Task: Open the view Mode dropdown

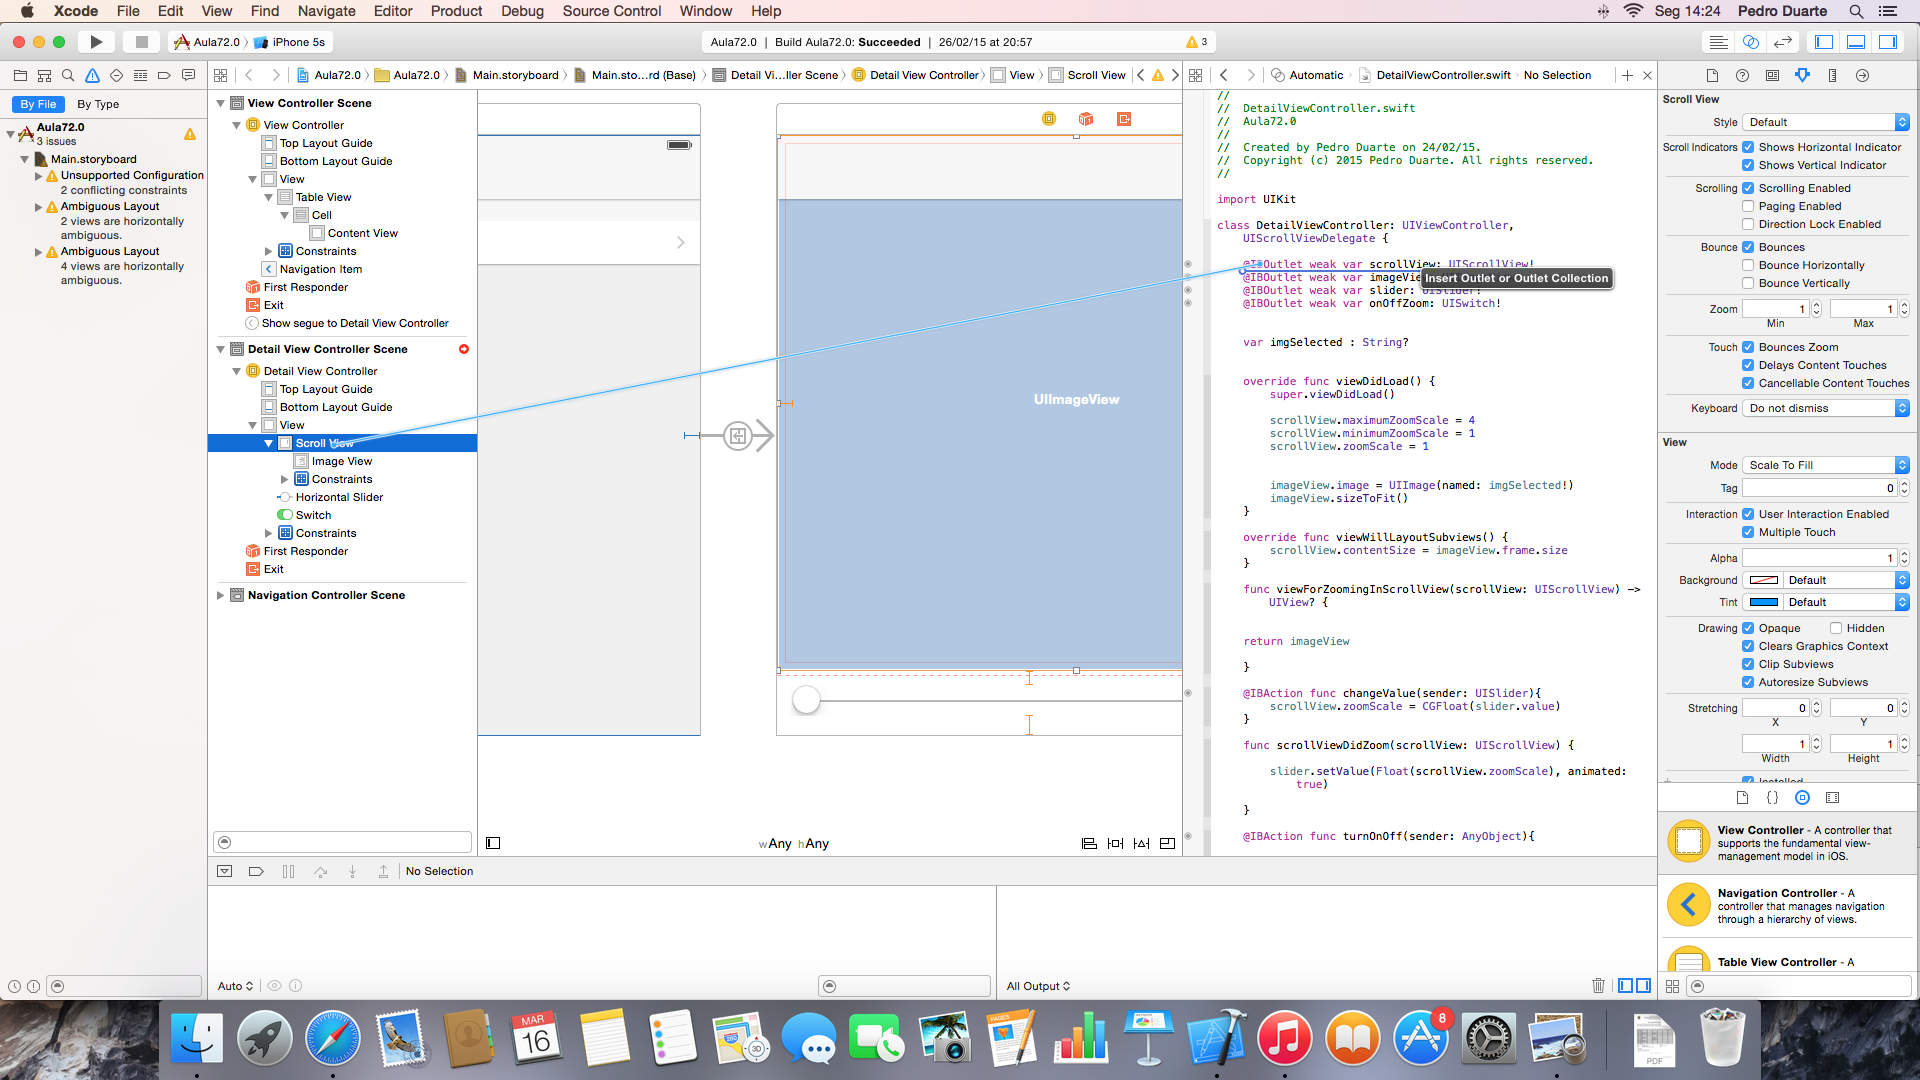Action: pyautogui.click(x=1826, y=465)
